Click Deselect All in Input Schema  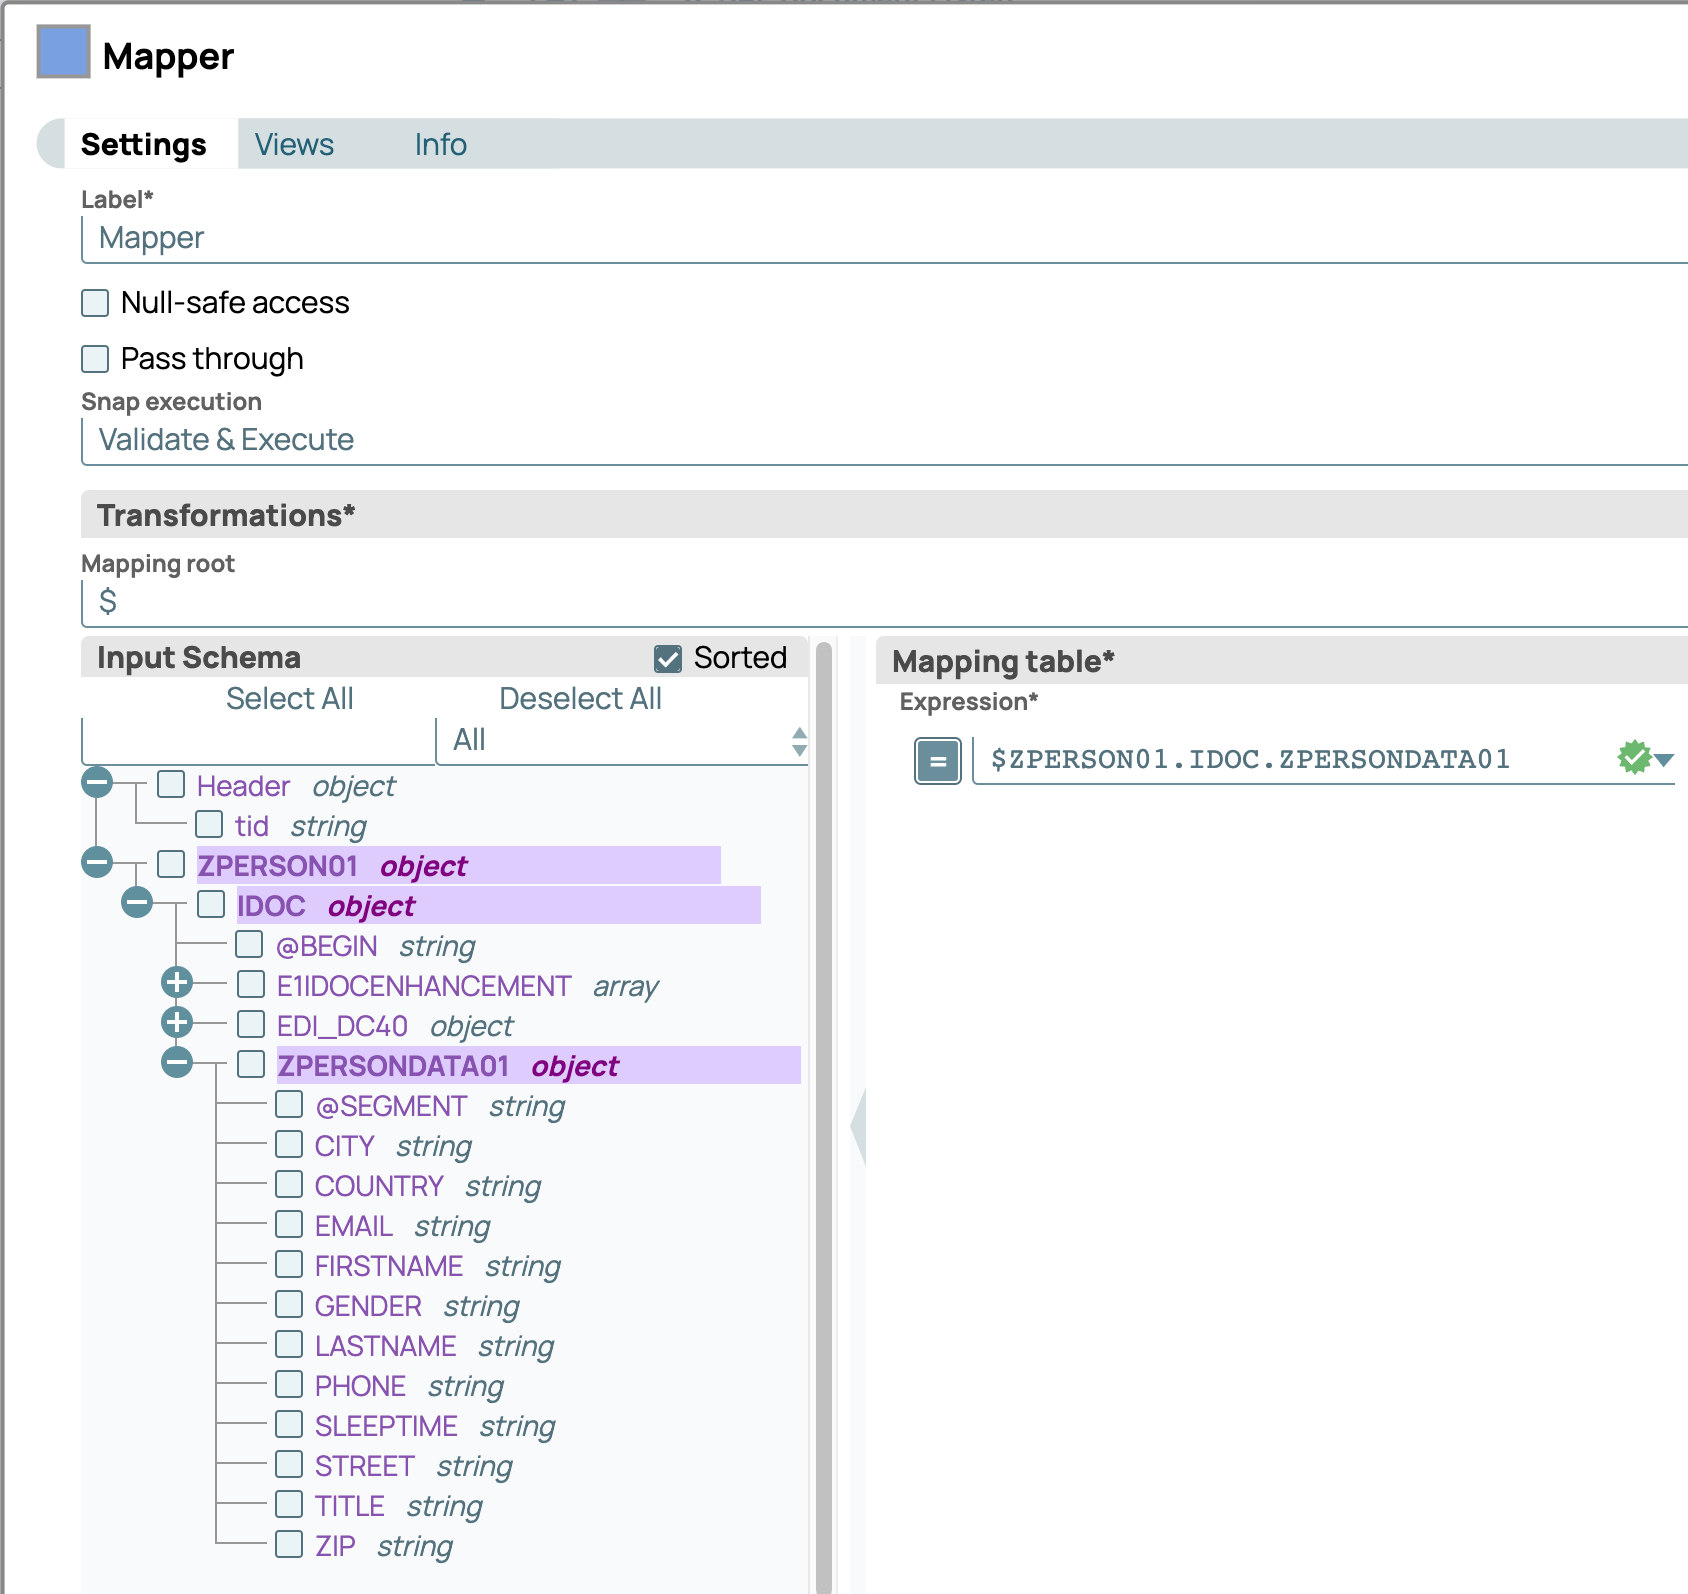point(580,699)
